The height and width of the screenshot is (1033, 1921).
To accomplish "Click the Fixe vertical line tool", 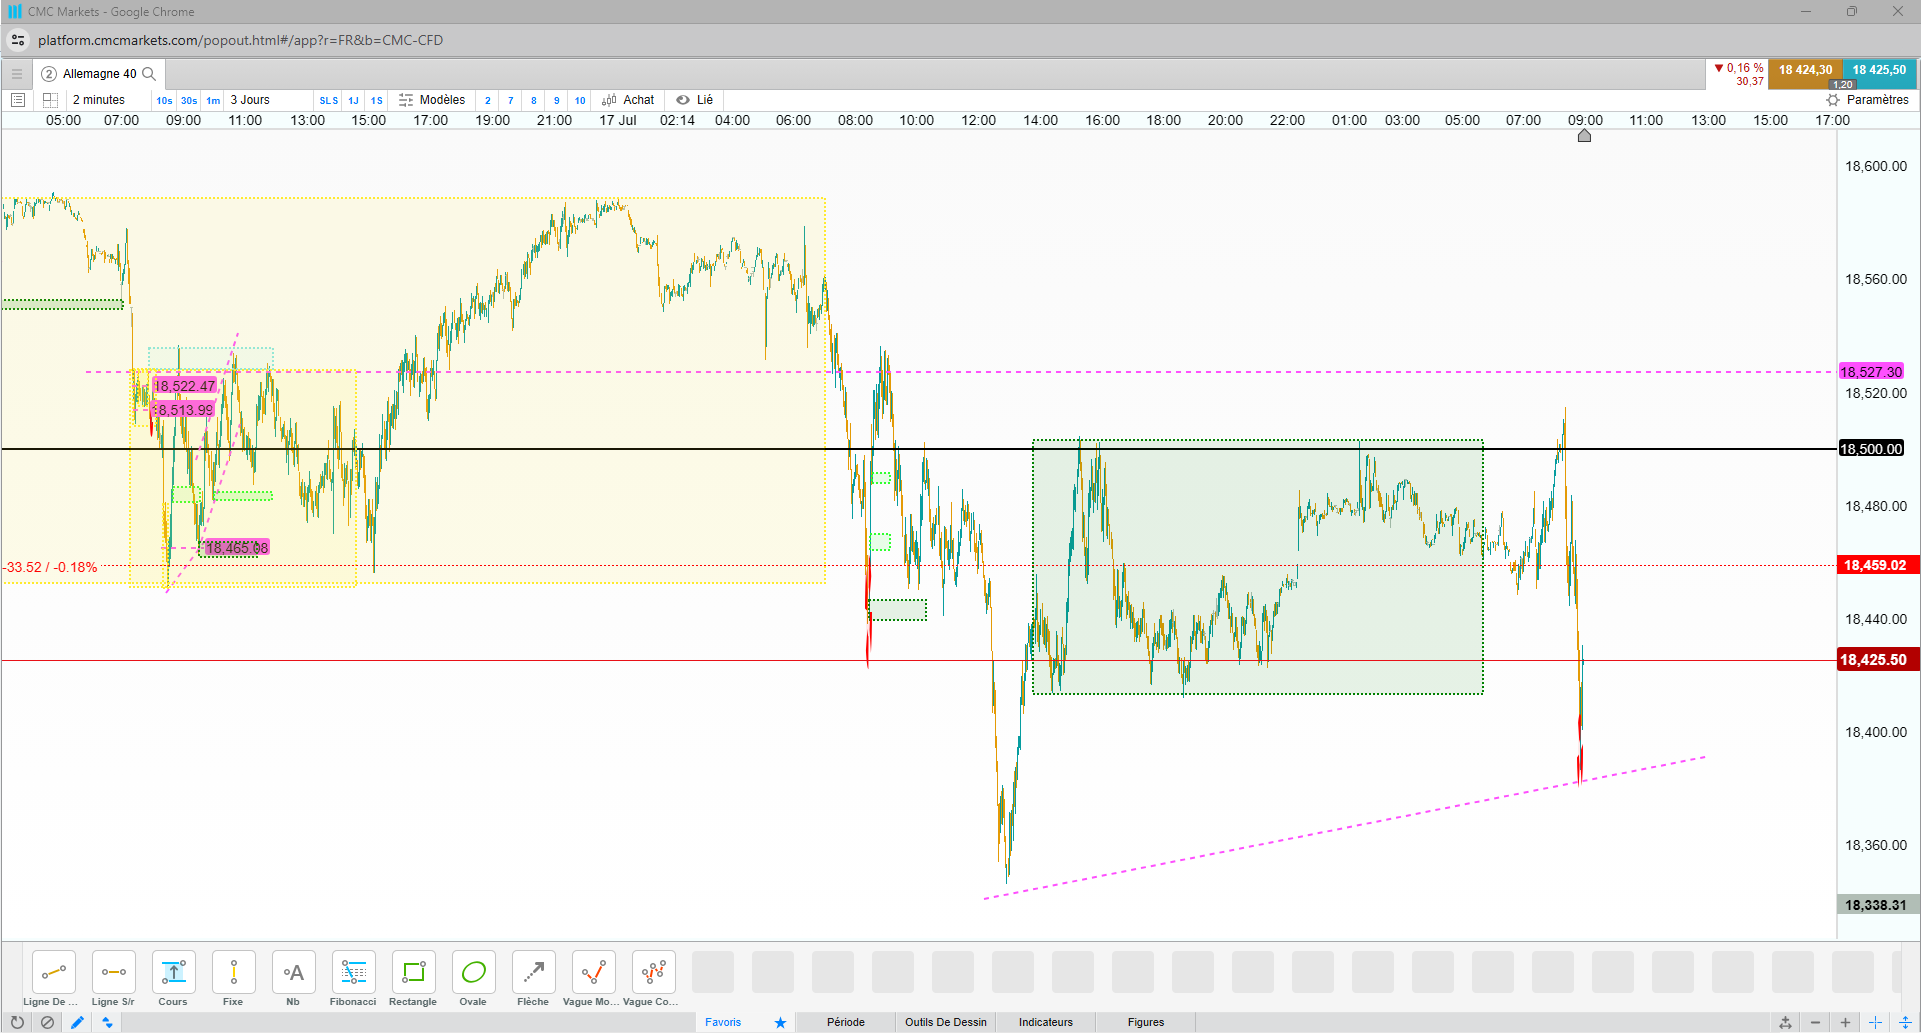I will 233,979.
